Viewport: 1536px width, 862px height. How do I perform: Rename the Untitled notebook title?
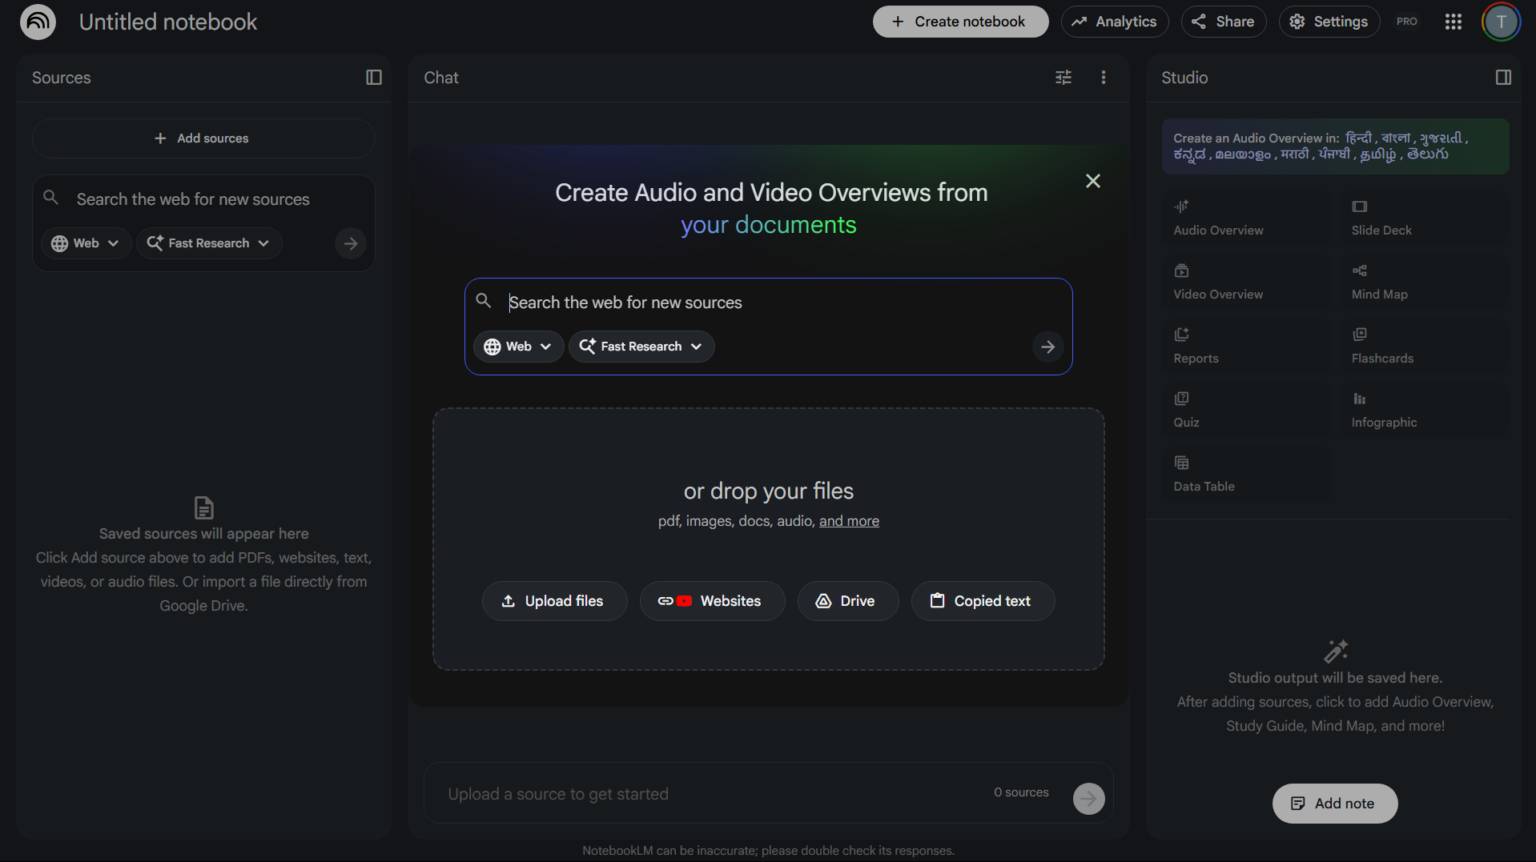coord(168,21)
